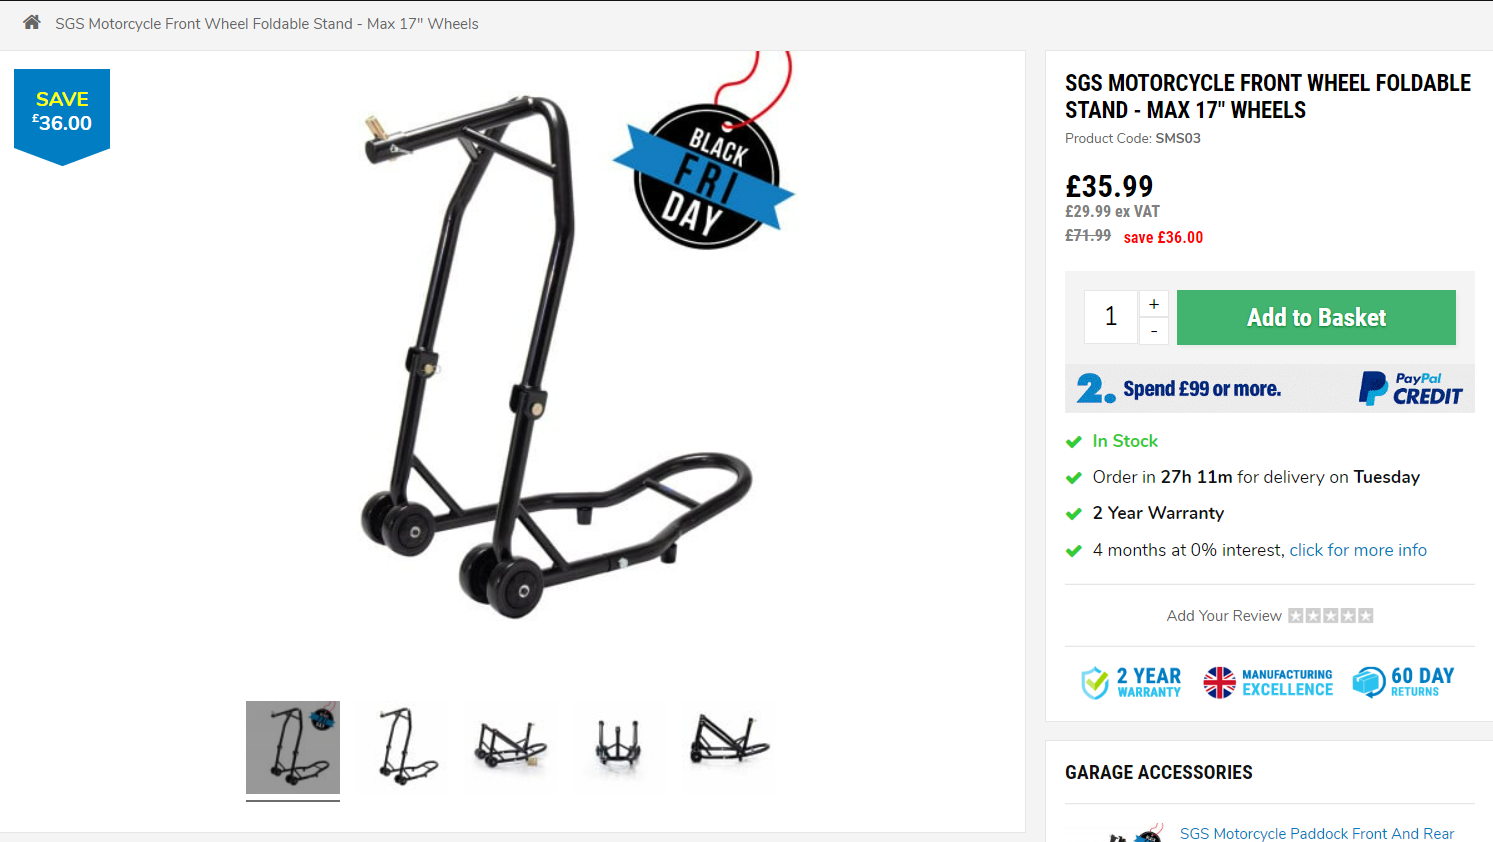The width and height of the screenshot is (1493, 842).
Task: Select the third folded stand thumbnail
Action: [x=511, y=747]
